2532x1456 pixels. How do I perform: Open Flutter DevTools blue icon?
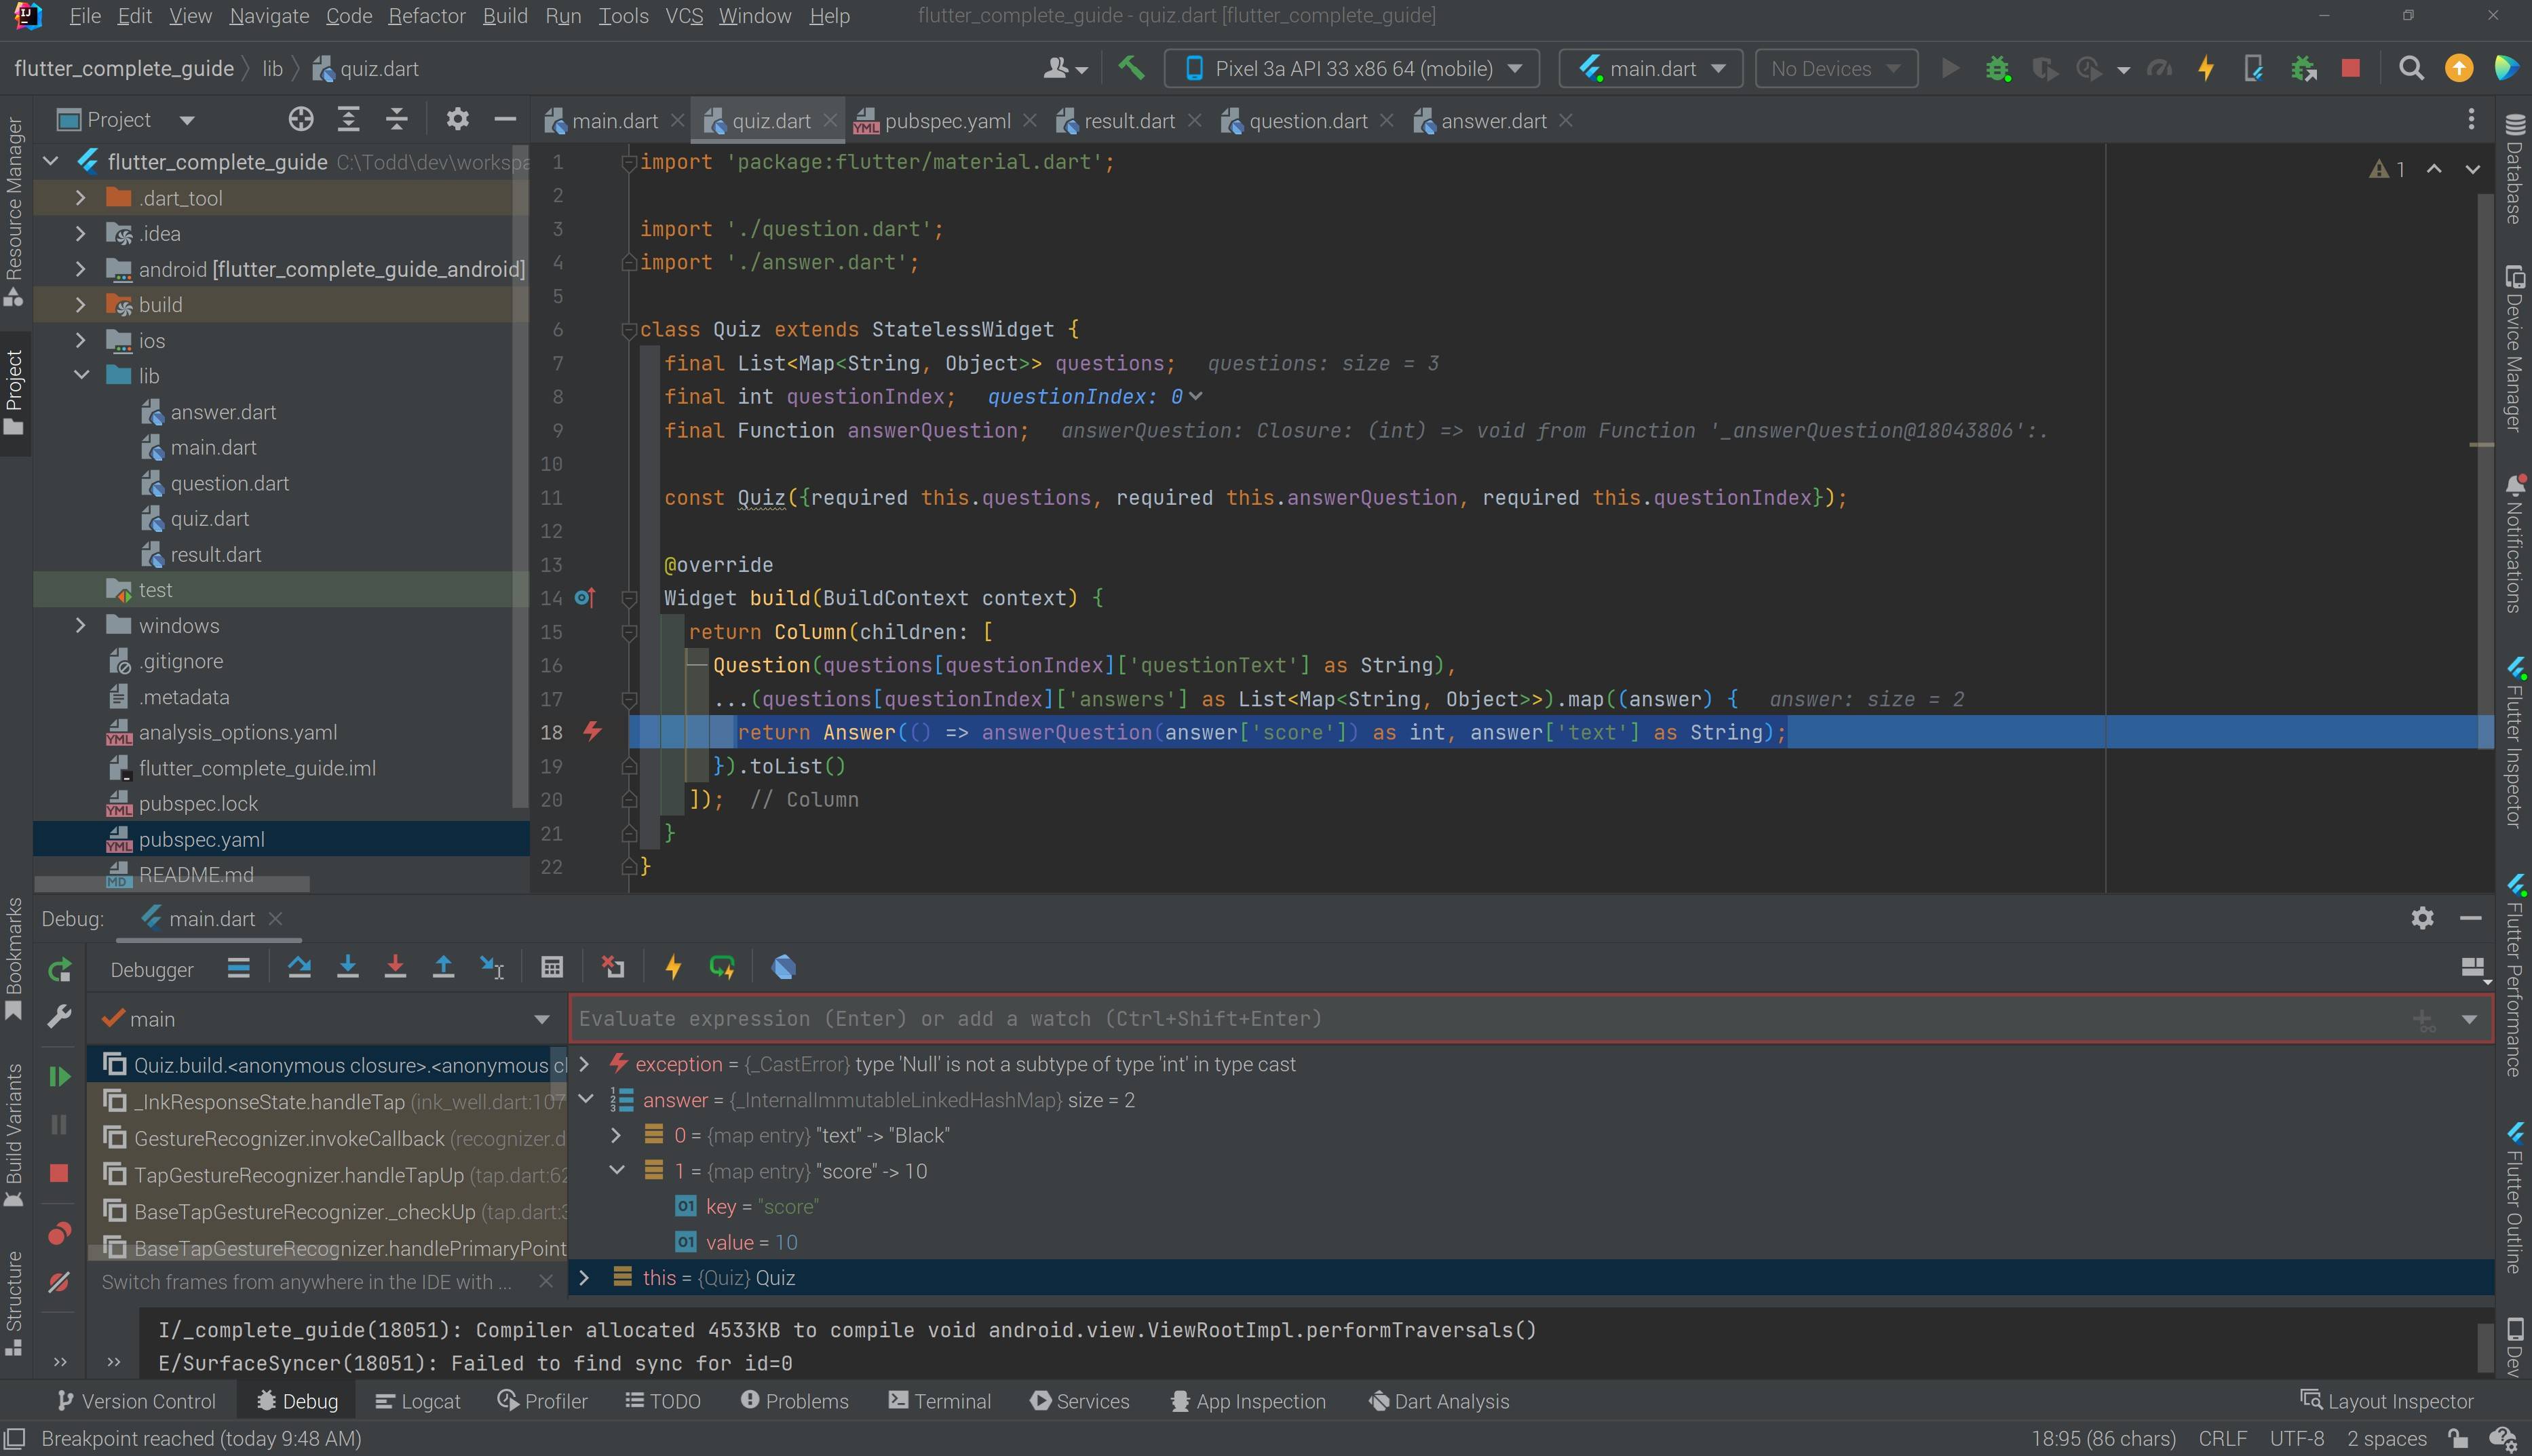tap(784, 967)
